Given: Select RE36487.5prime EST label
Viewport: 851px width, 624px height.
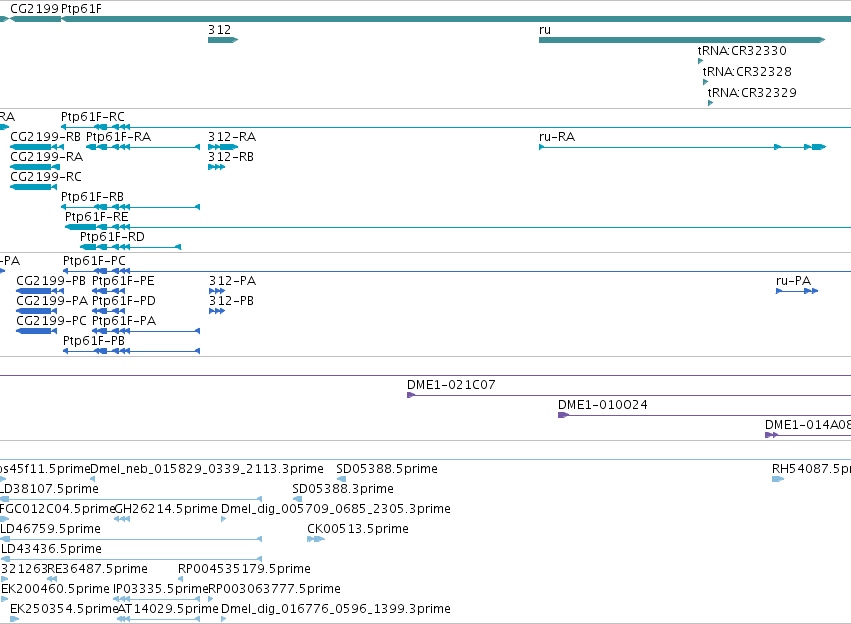Looking at the screenshot, I should [98, 569].
